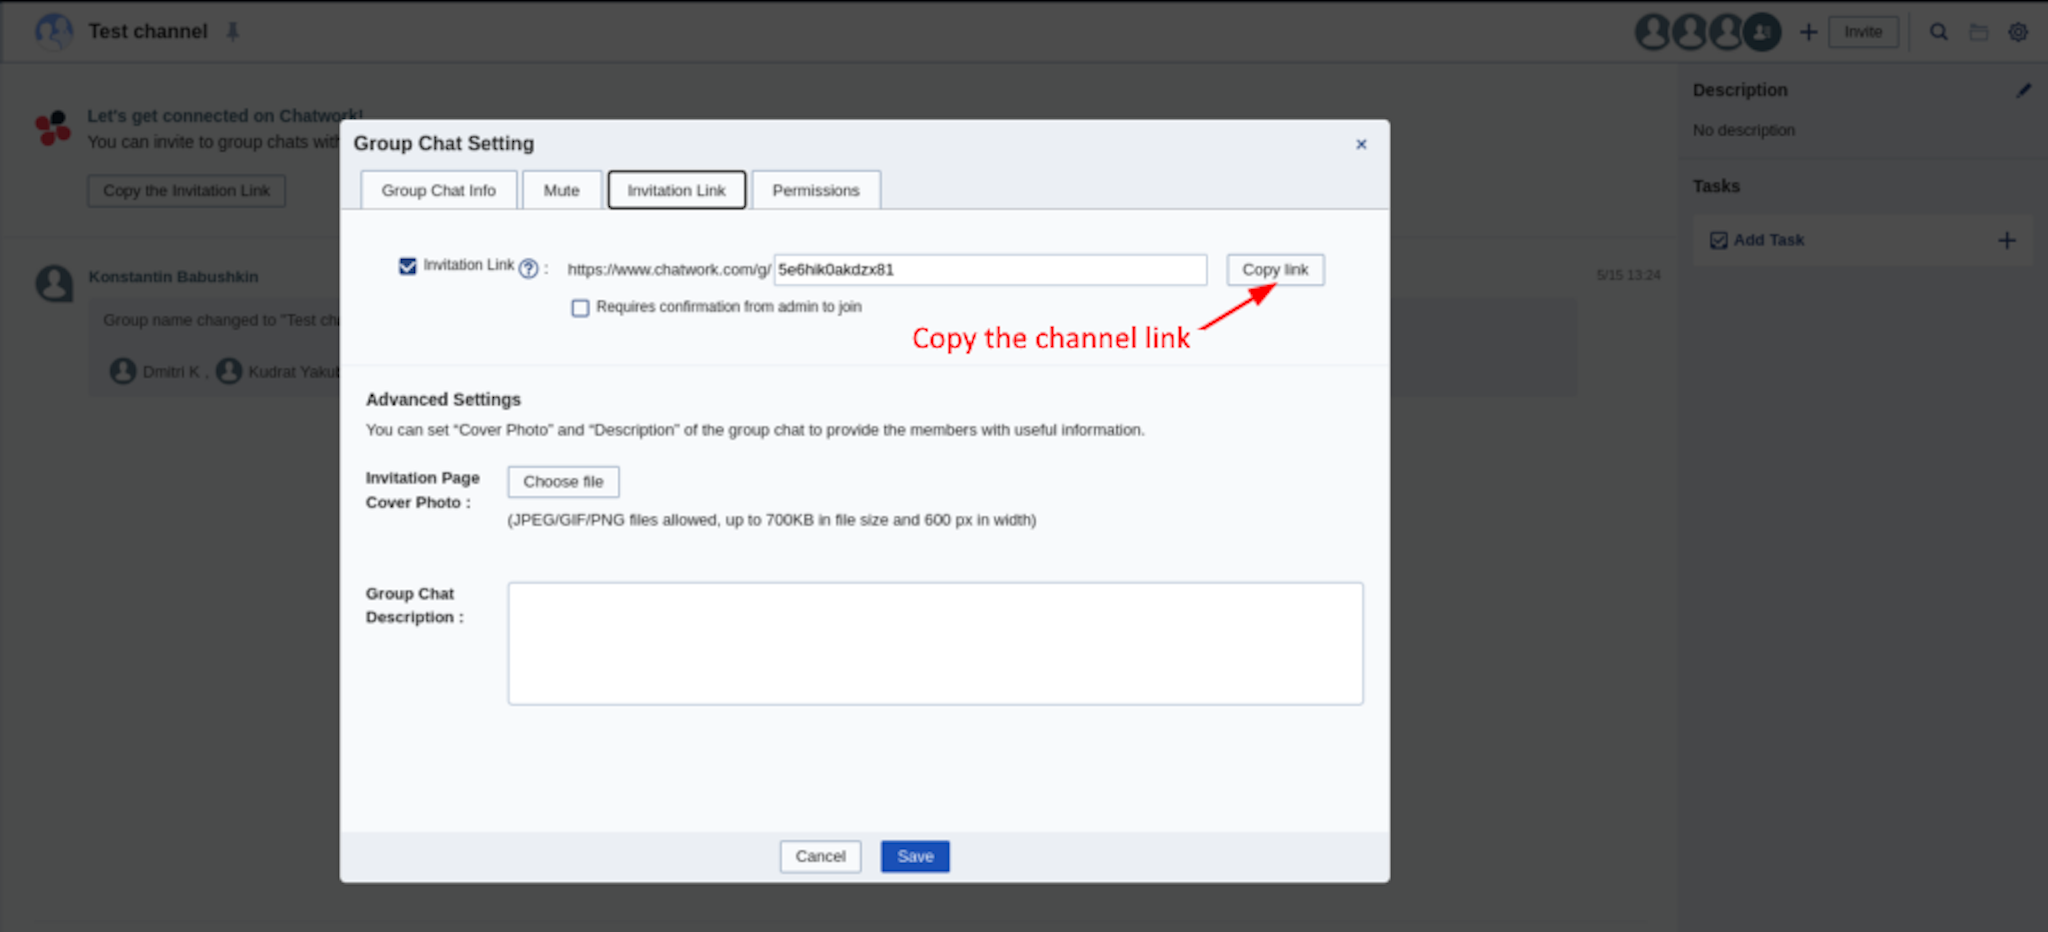
Task: Switch to the Mute tab
Action: 562,190
